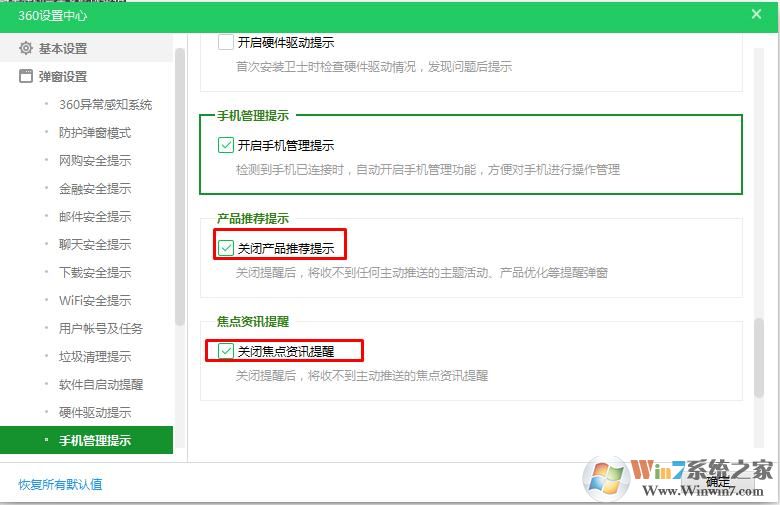Close the 360设置中心 dialog
Screen dimensions: 780x505
756,14
